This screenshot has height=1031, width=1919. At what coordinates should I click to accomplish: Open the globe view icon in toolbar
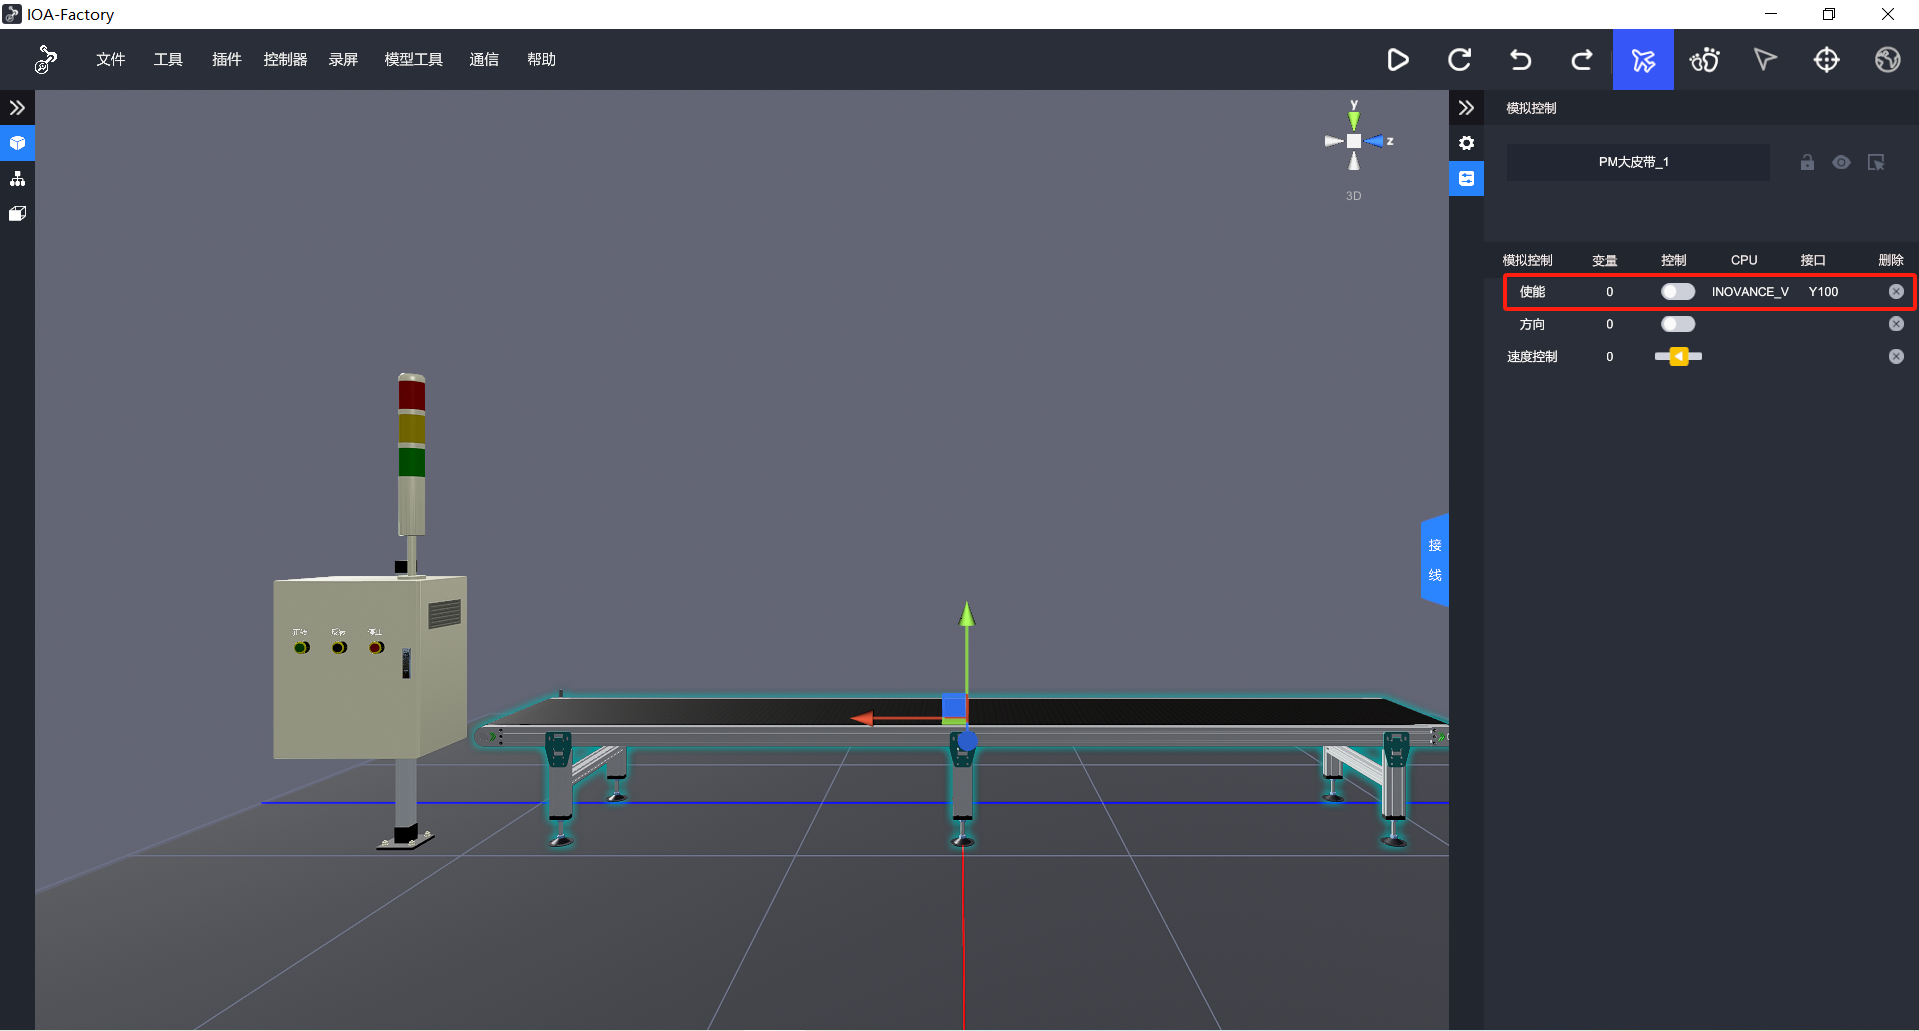pos(1887,60)
